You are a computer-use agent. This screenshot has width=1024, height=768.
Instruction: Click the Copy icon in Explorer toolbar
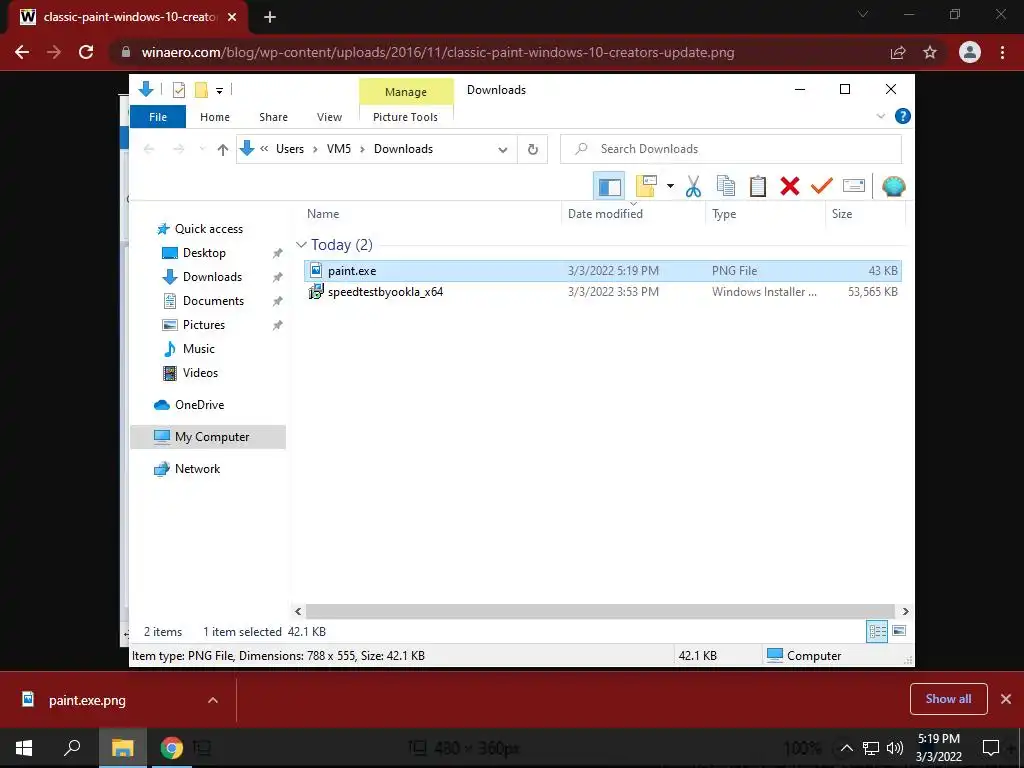[x=726, y=186]
